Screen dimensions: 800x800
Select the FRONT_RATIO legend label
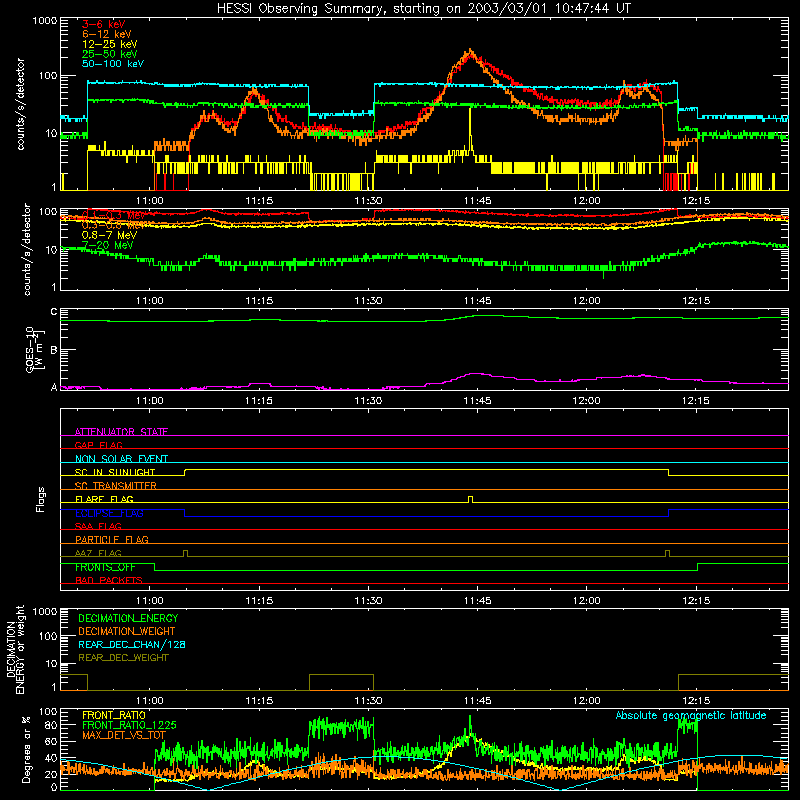(114, 715)
